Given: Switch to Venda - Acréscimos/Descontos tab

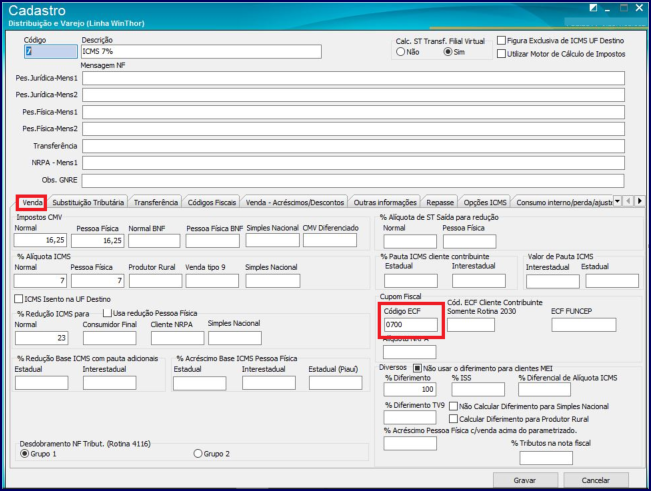Looking at the screenshot, I should [x=295, y=203].
